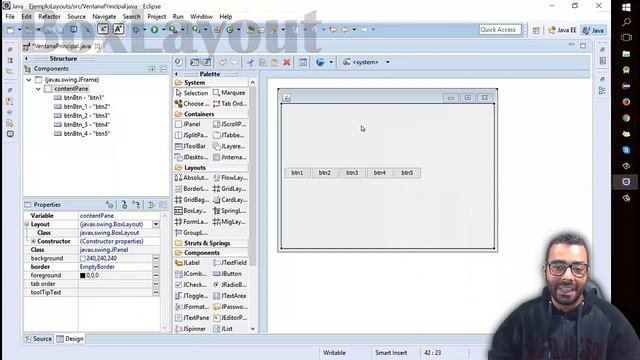This screenshot has height=360, width=640.
Task: Choose the FormLayout entry in Palette
Action: (x=191, y=222)
